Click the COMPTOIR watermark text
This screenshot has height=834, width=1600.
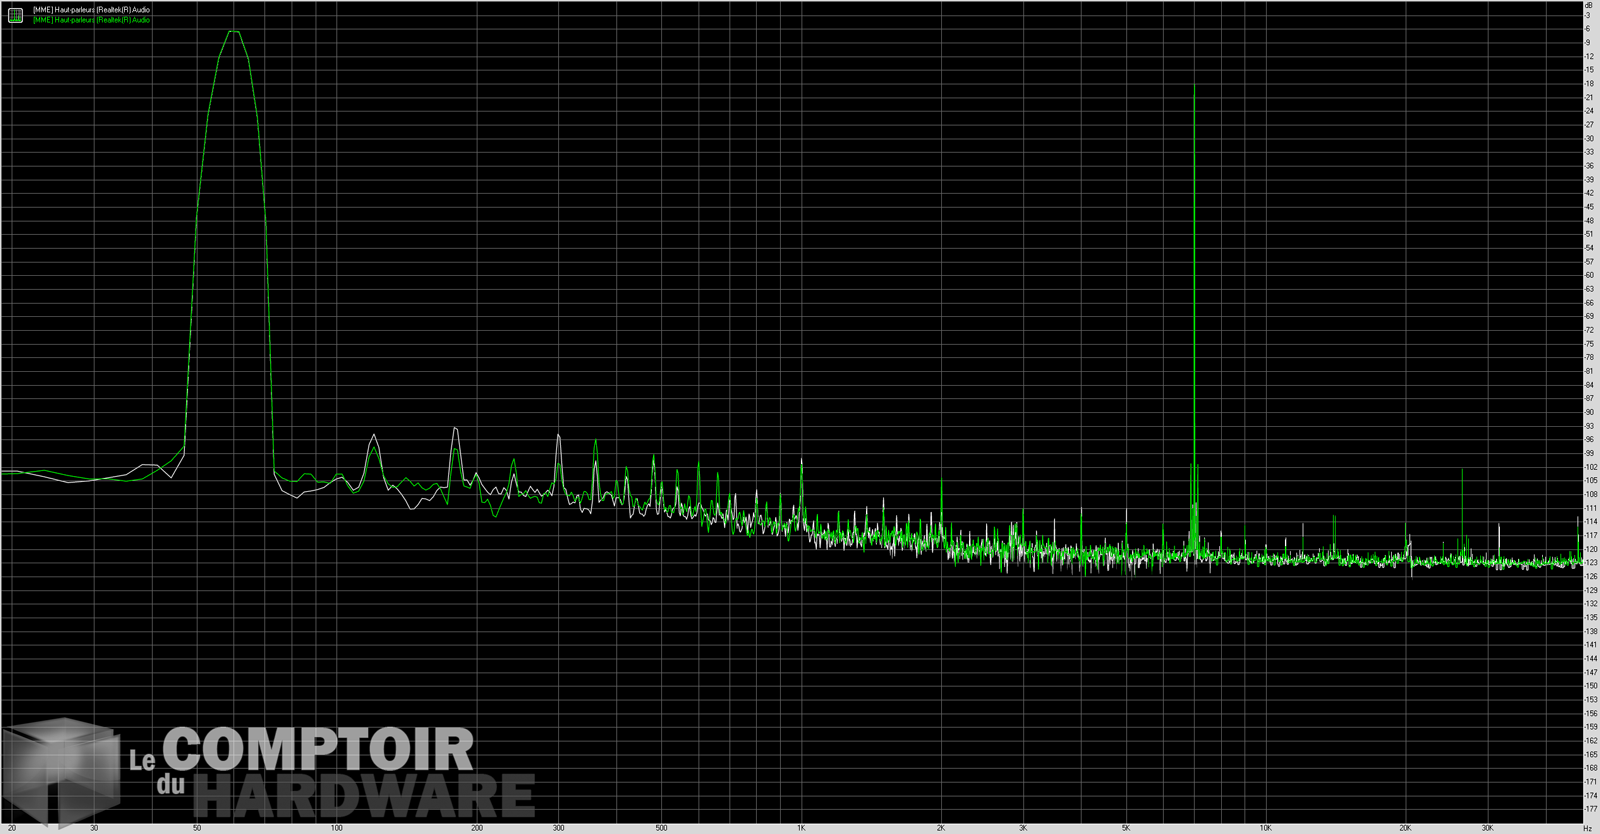(317, 750)
